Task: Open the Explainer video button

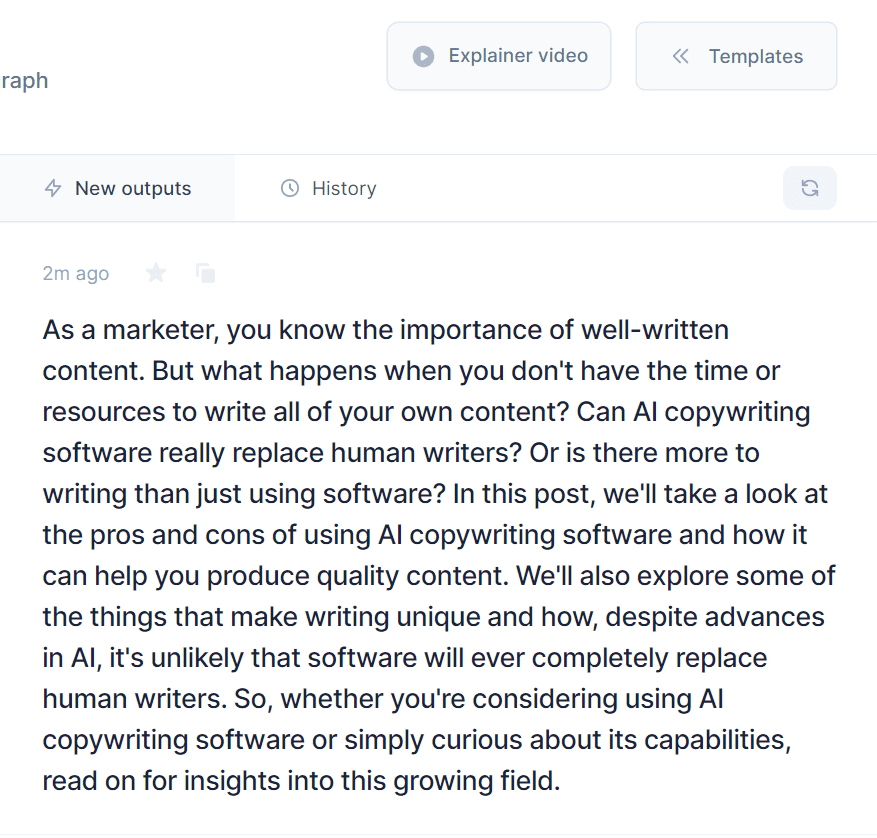Action: (x=499, y=56)
